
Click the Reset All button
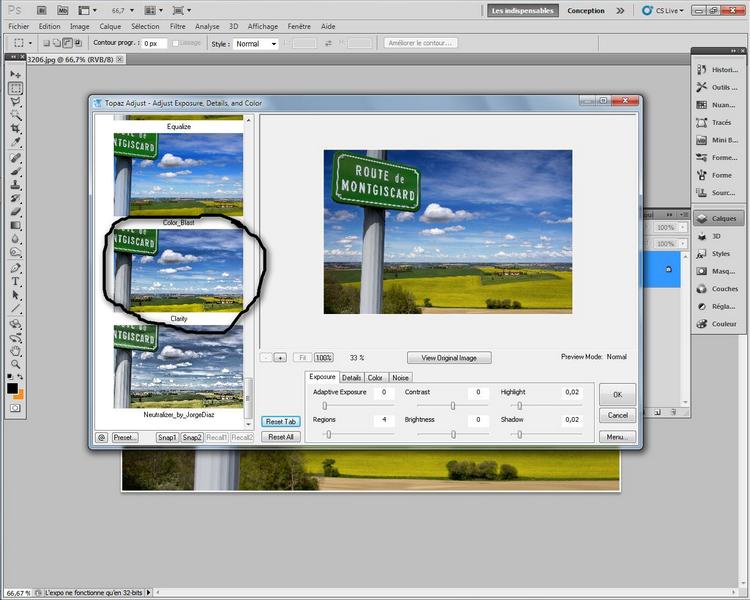tap(281, 437)
